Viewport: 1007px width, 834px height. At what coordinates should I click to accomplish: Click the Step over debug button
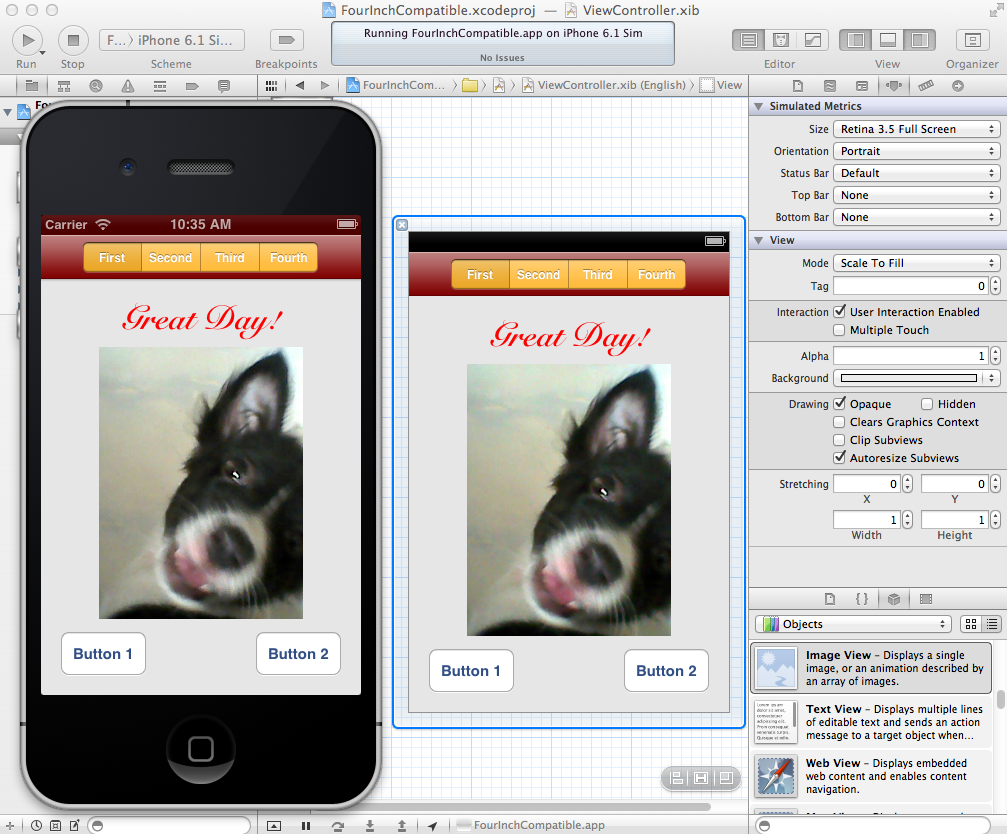point(338,826)
